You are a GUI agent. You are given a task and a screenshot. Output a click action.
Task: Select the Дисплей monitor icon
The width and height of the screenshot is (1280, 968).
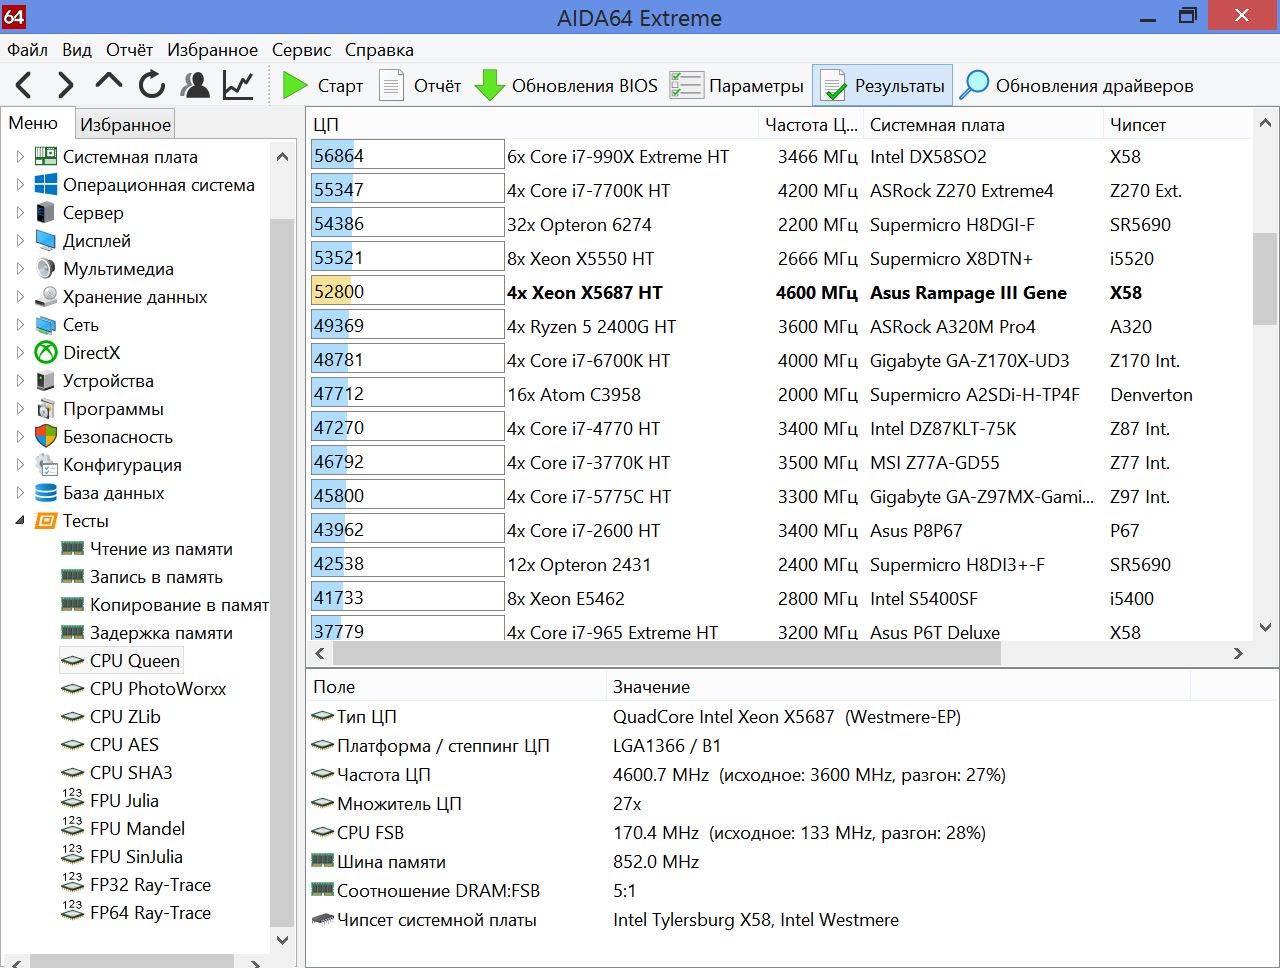46,241
